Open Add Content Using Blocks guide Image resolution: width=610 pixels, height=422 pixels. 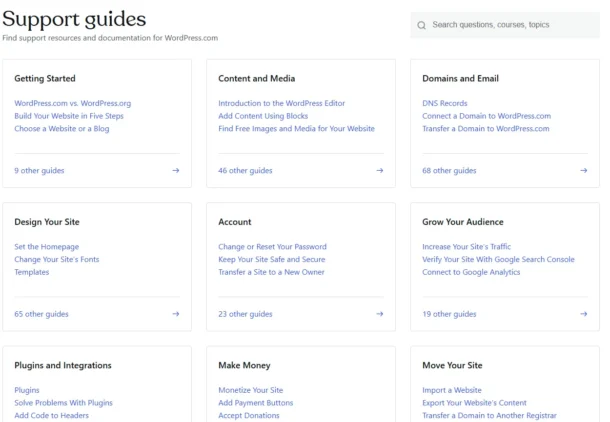[263, 116]
